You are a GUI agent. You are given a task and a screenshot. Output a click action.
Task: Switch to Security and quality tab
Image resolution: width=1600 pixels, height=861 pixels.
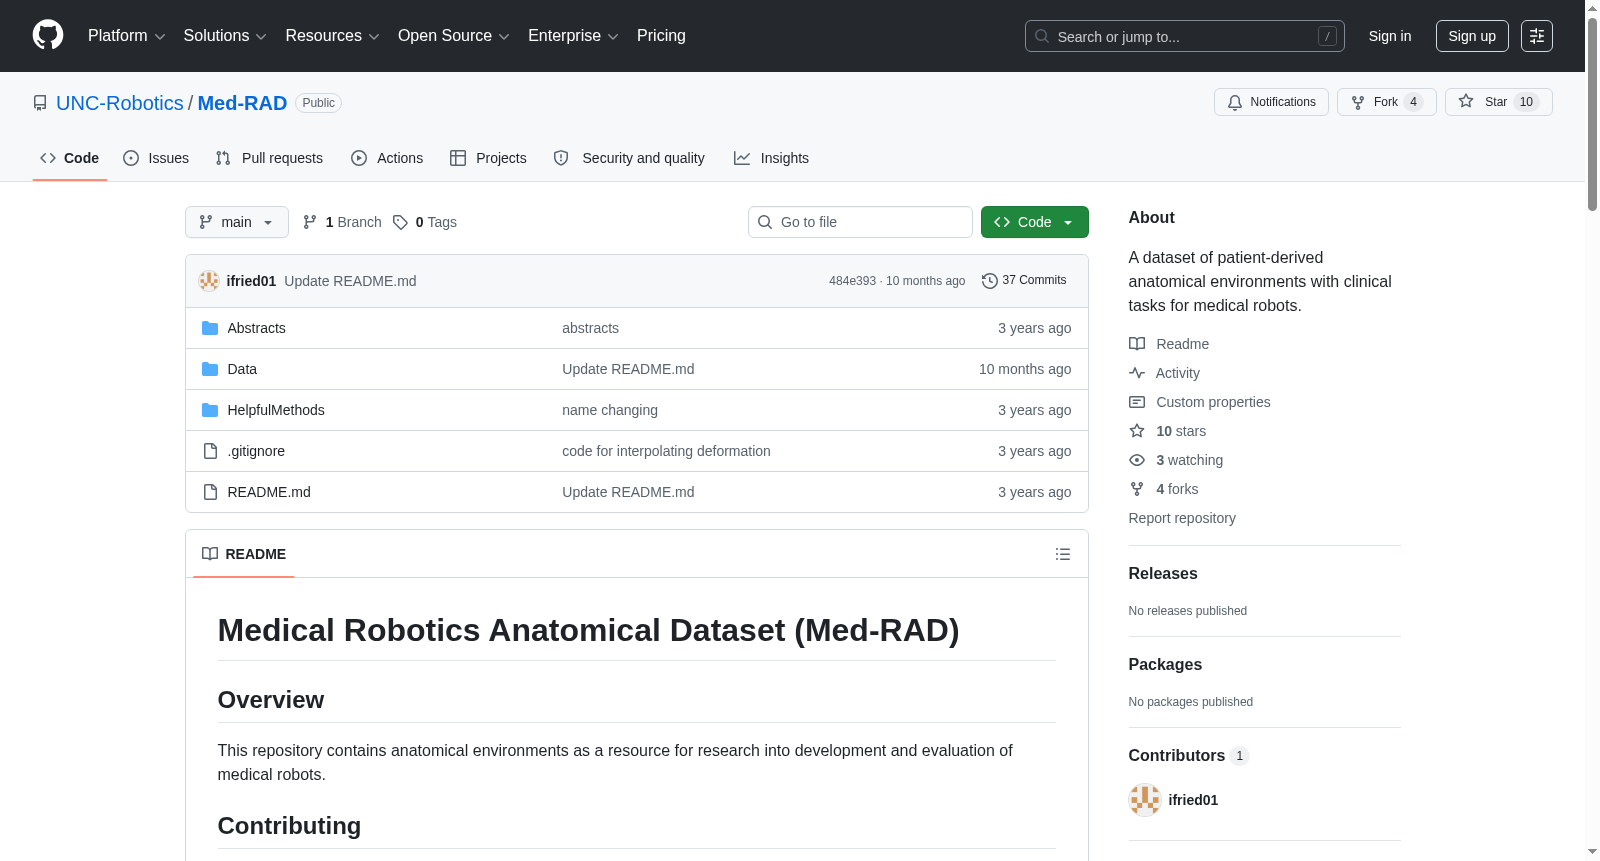point(629,158)
